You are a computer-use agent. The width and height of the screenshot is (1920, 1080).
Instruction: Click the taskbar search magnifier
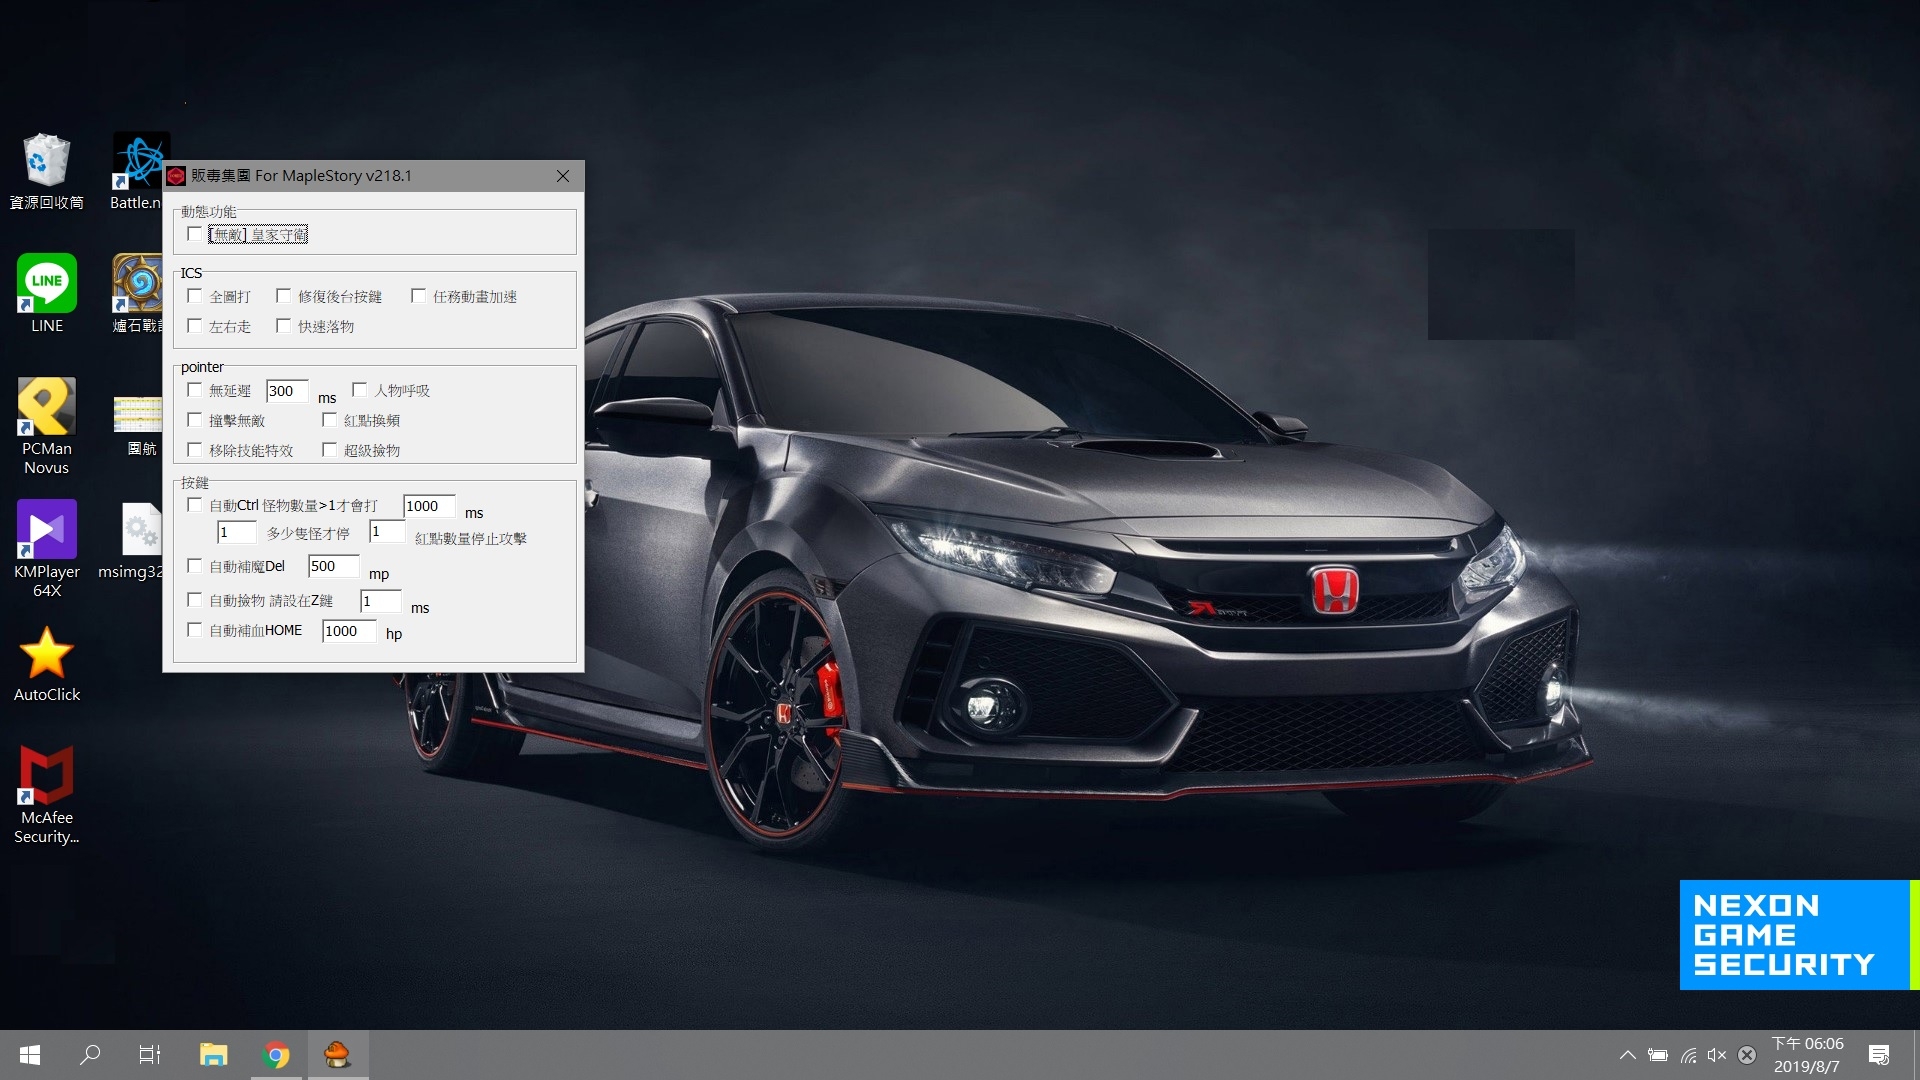pyautogui.click(x=90, y=1055)
